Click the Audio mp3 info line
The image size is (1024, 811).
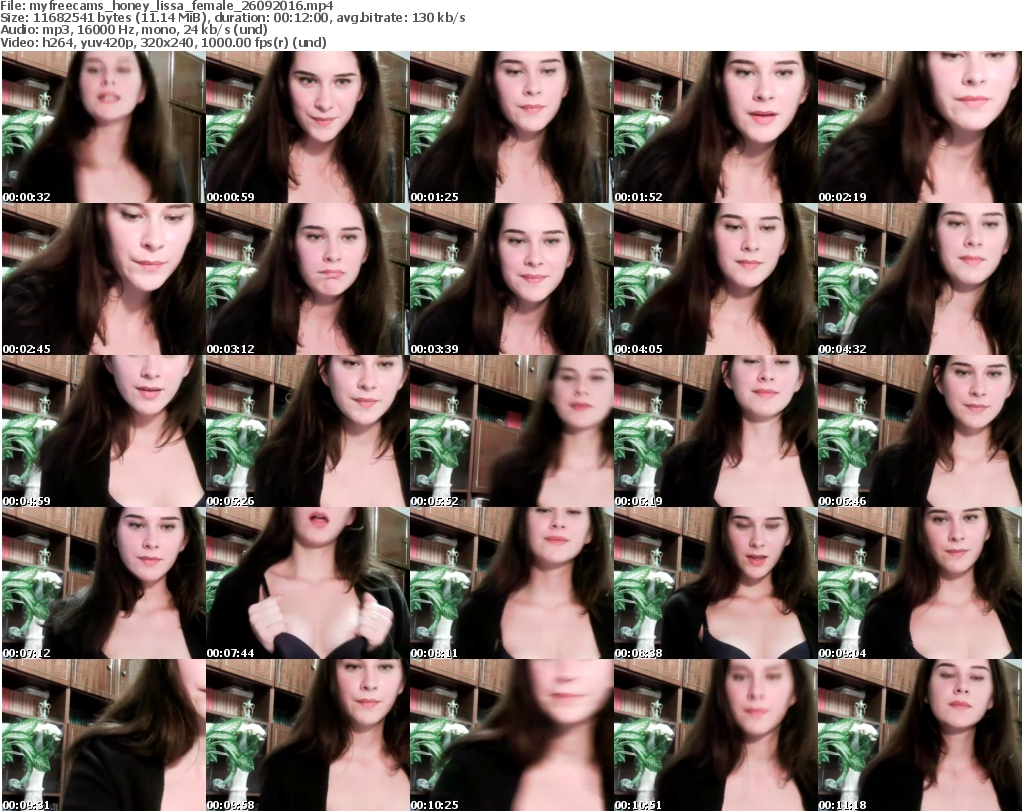134,30
